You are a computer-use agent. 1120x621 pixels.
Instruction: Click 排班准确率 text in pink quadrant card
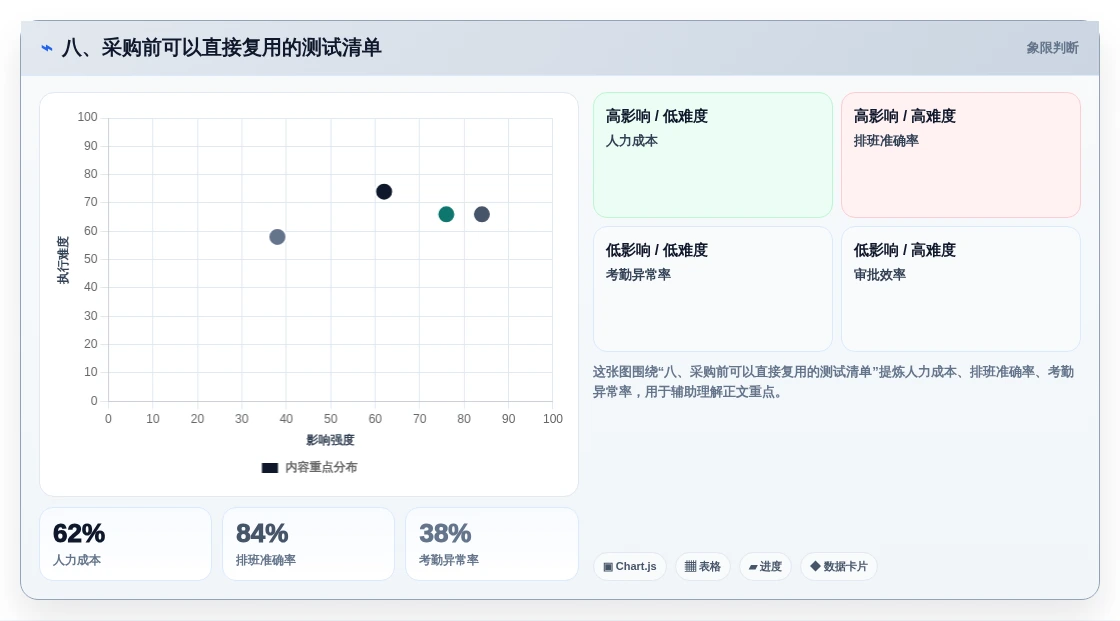886,141
